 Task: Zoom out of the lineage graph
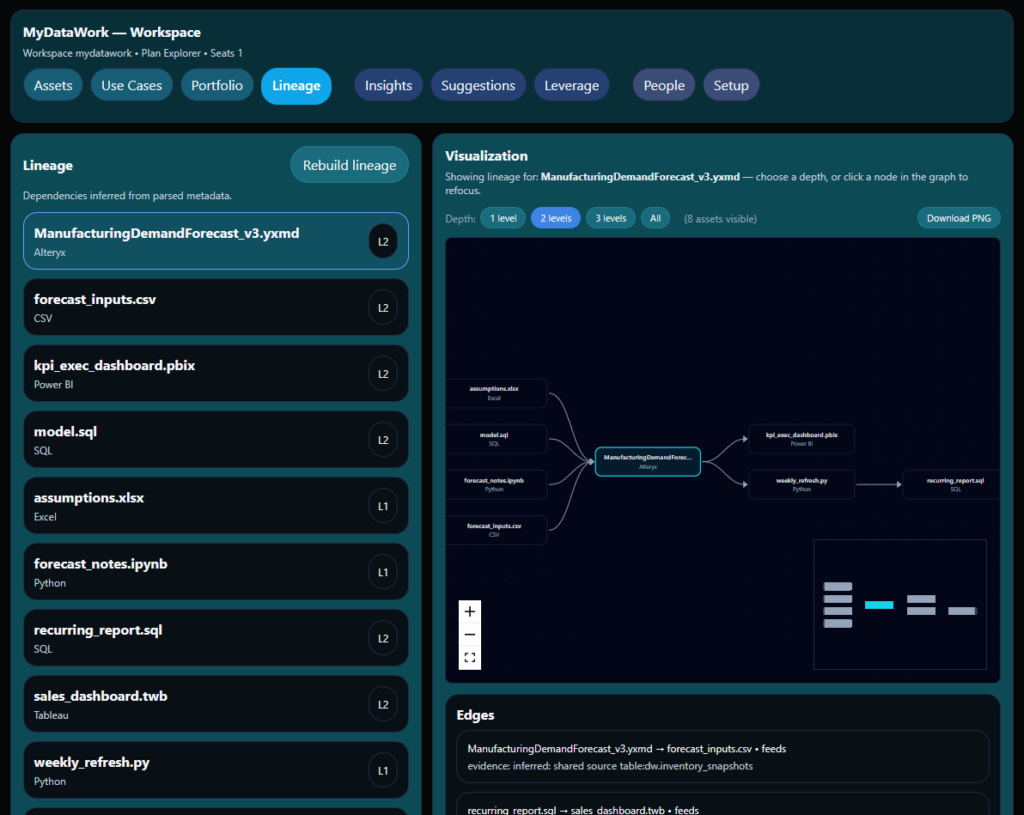[470, 635]
